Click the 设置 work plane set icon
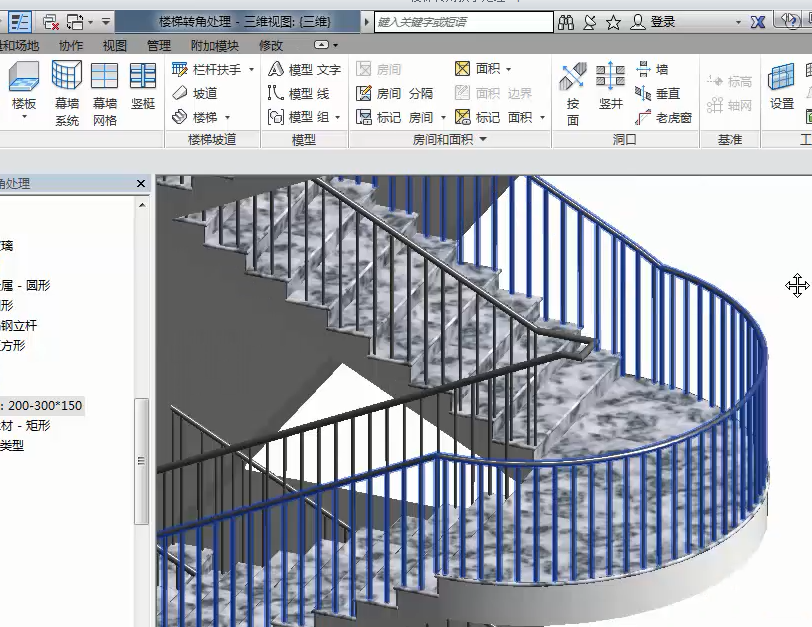Viewport: 812px width, 627px height. click(782, 88)
